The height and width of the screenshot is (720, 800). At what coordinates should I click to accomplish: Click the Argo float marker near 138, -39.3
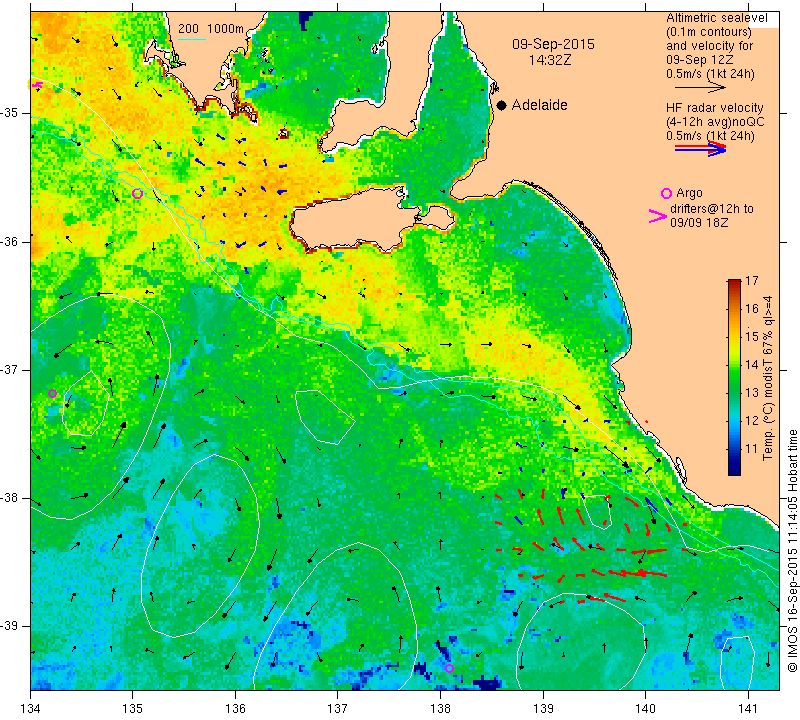(x=449, y=668)
